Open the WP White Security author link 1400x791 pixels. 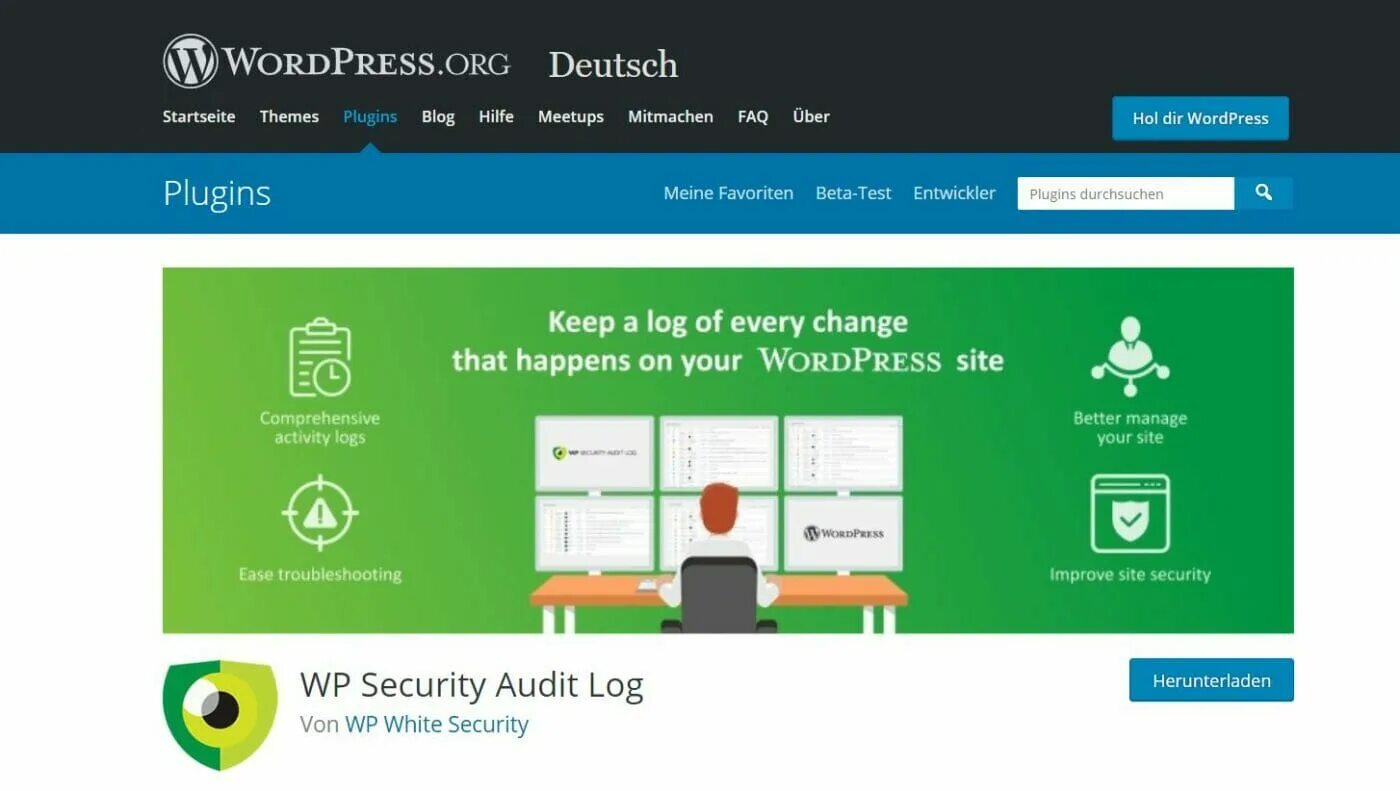coord(437,724)
